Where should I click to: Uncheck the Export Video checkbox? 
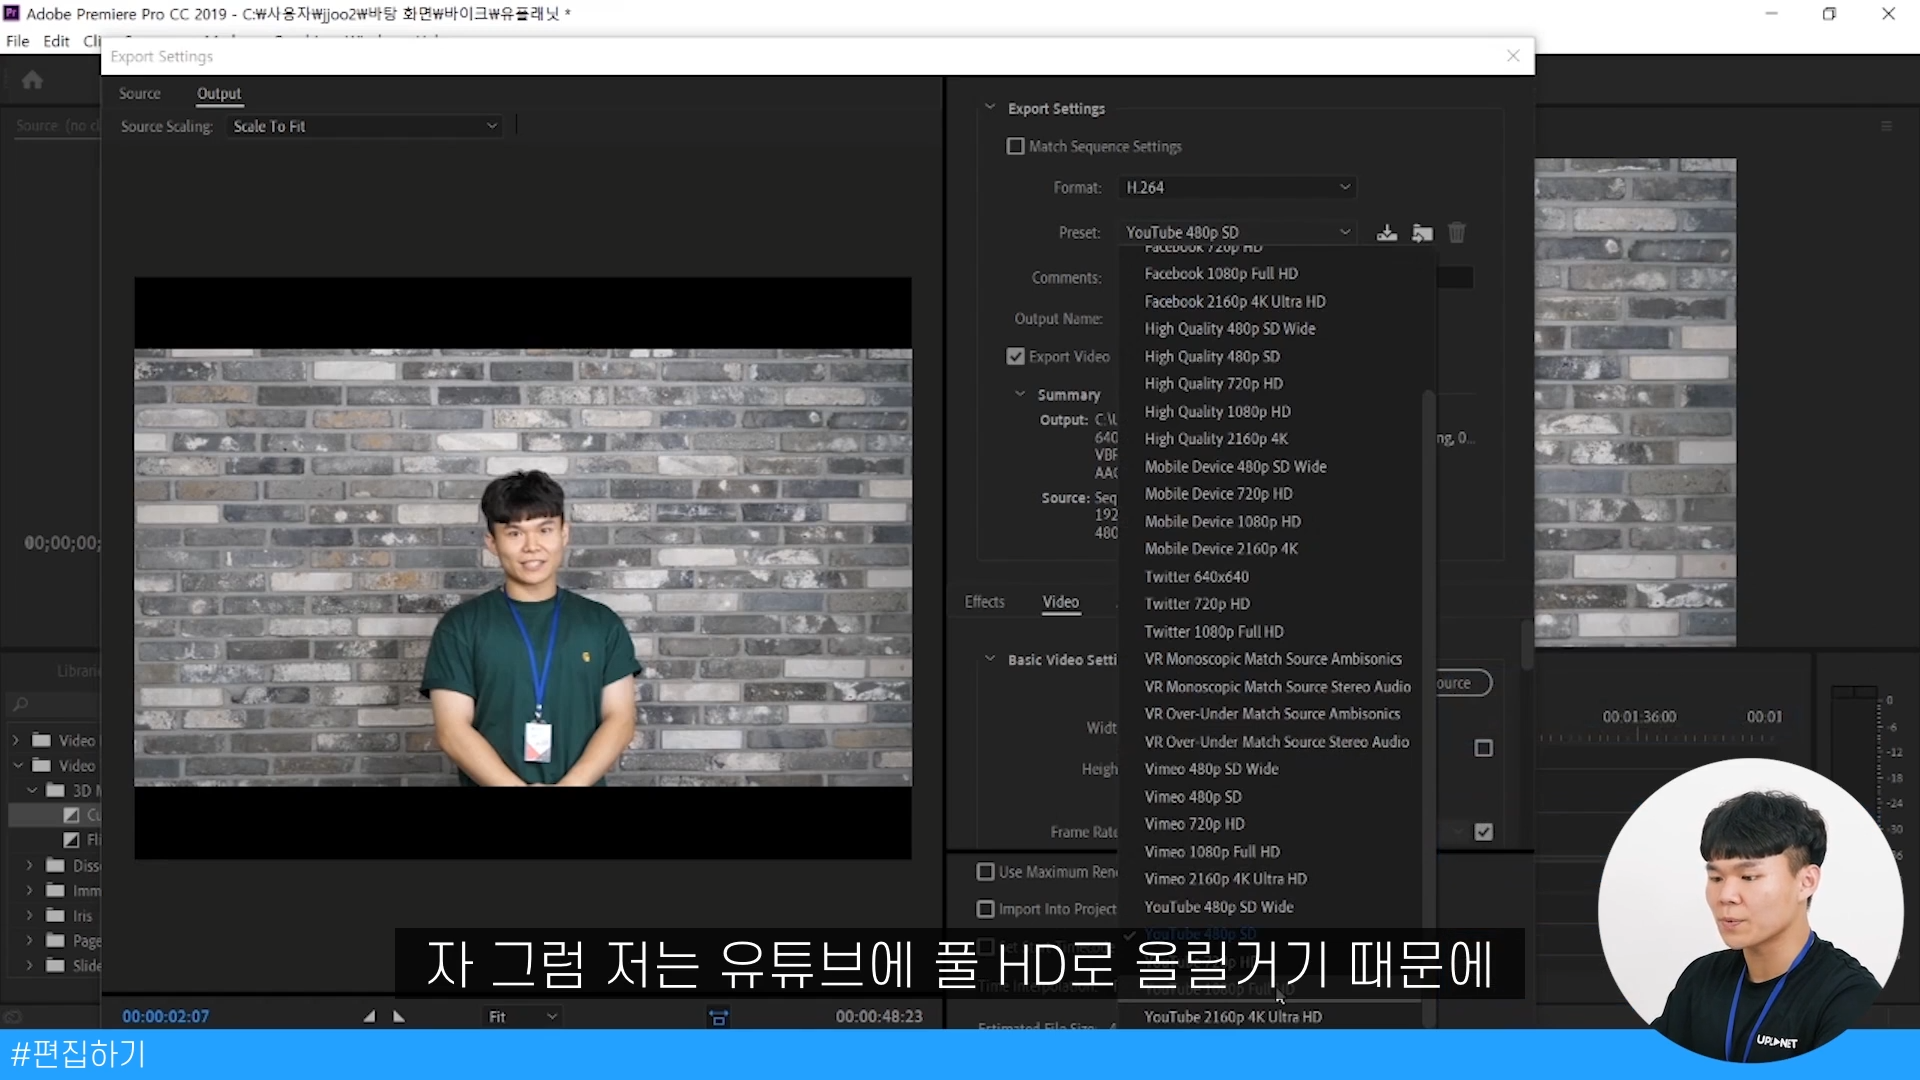click(1016, 357)
